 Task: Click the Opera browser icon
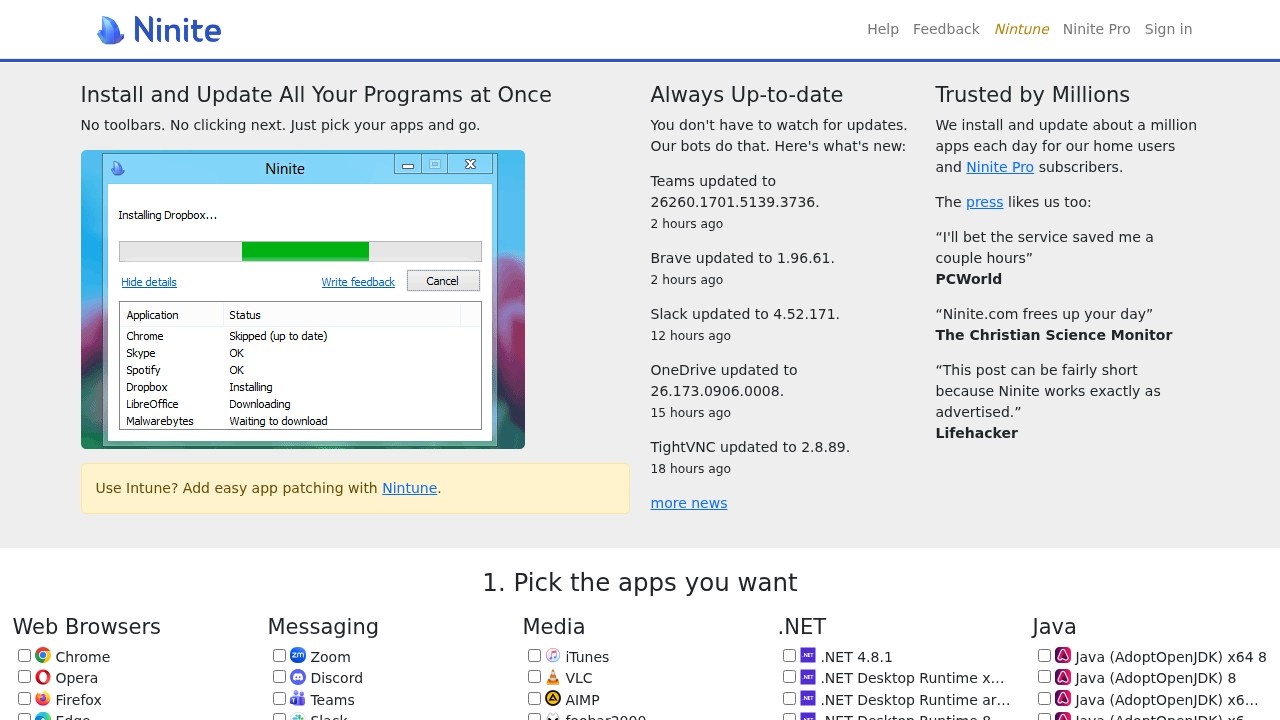coord(43,677)
